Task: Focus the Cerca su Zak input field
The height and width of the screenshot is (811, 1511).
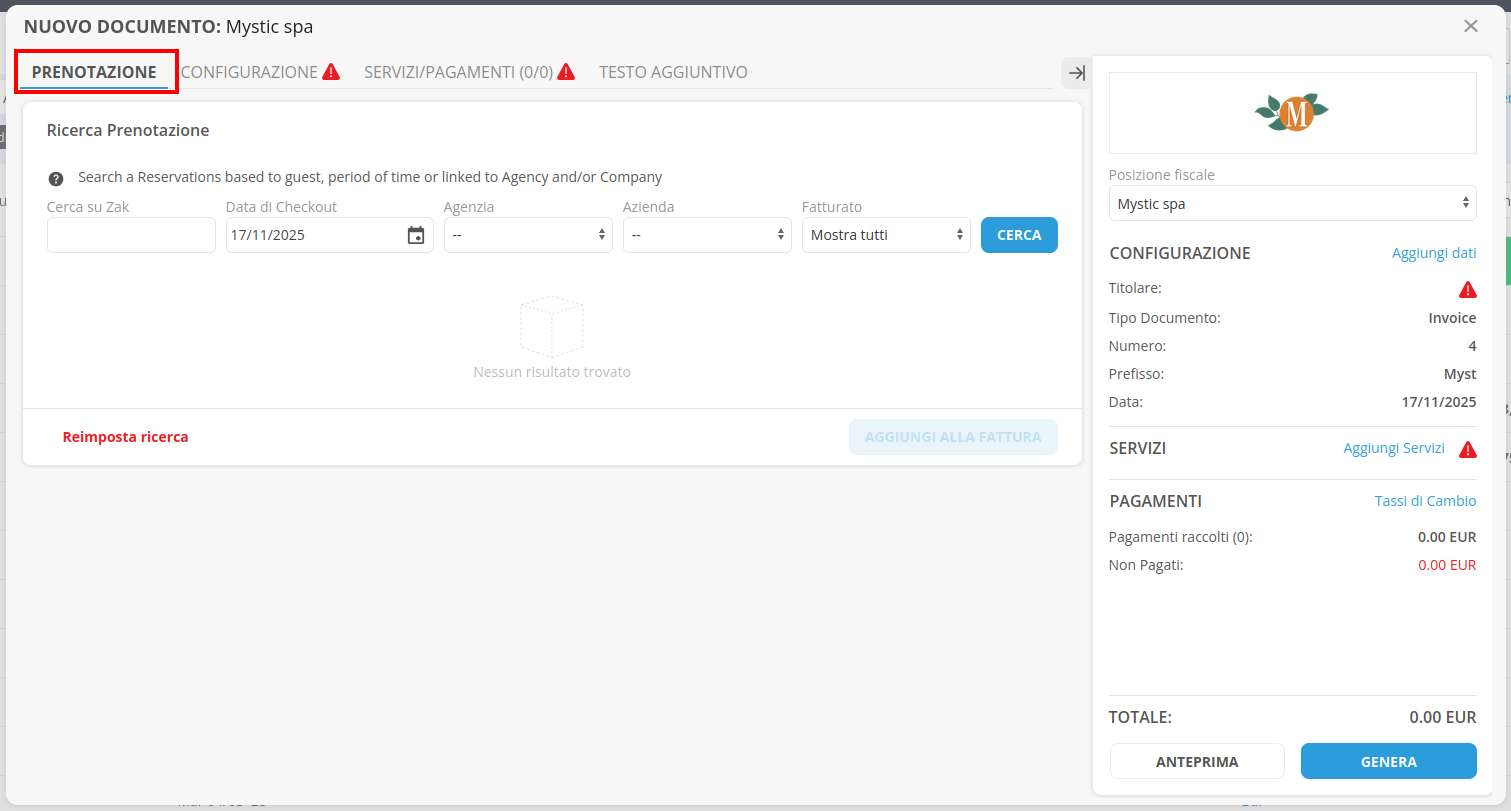Action: click(x=131, y=235)
